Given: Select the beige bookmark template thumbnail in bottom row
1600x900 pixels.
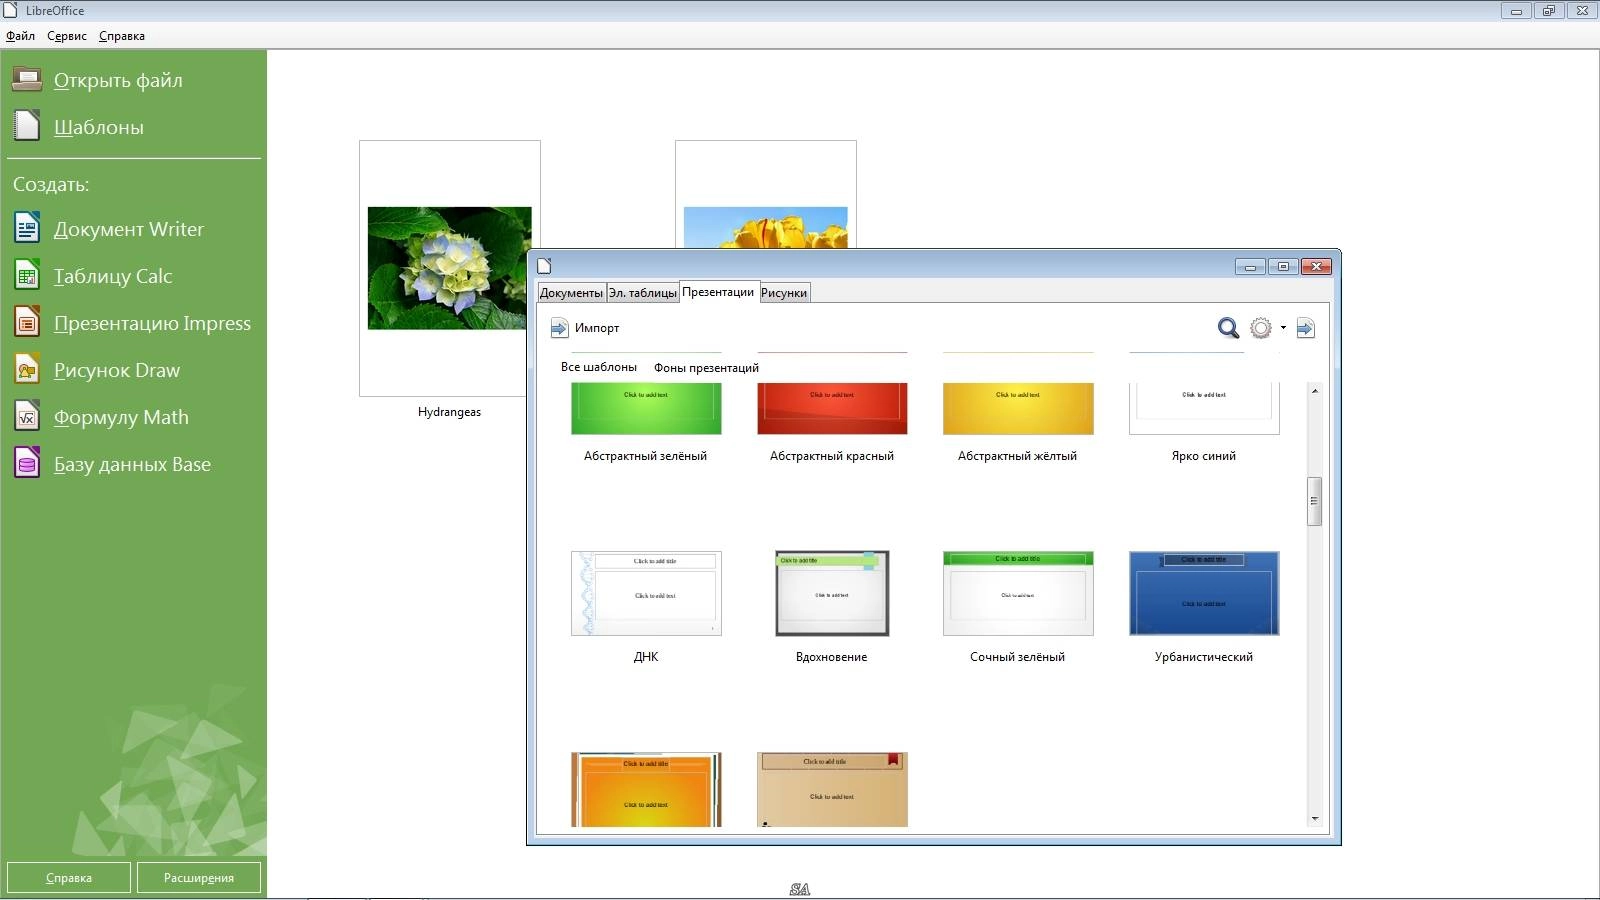Looking at the screenshot, I should pyautogui.click(x=832, y=790).
